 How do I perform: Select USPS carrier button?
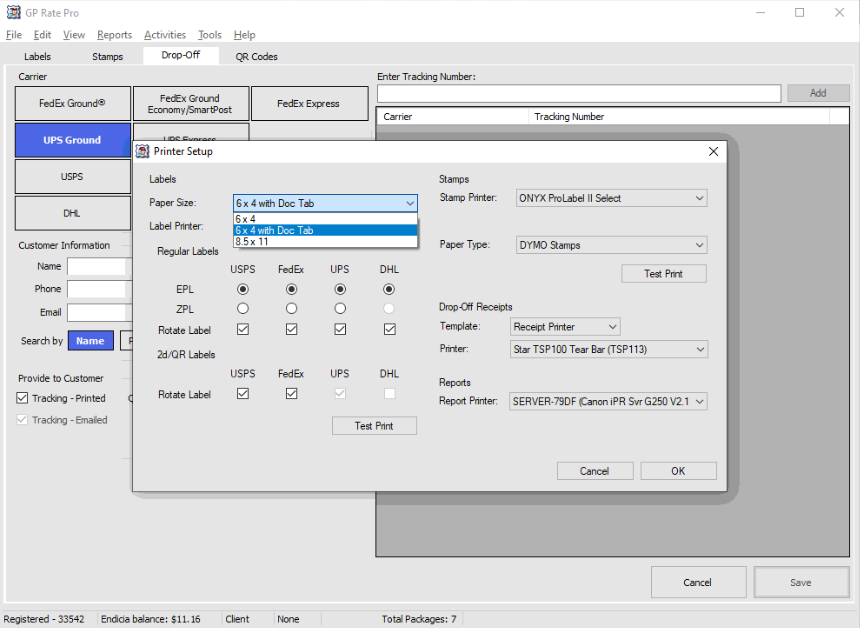(x=72, y=177)
